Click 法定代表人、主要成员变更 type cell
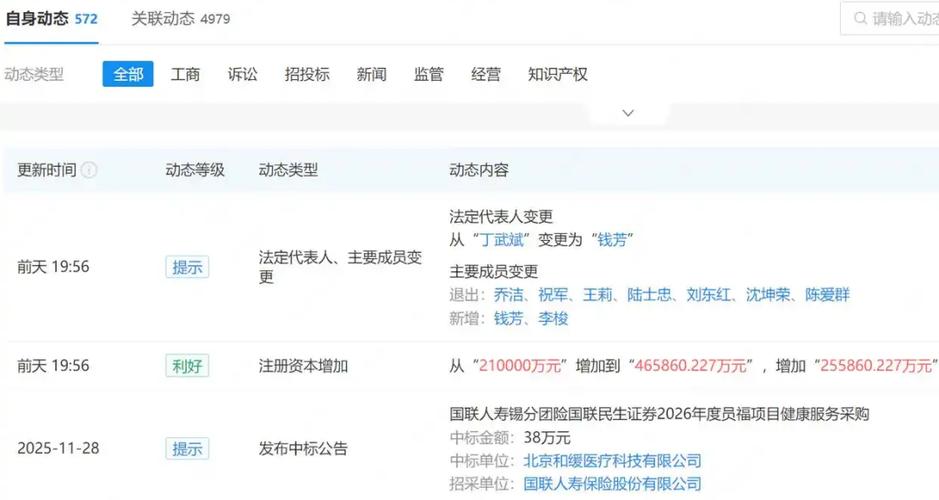The height and width of the screenshot is (500, 939). 340,267
